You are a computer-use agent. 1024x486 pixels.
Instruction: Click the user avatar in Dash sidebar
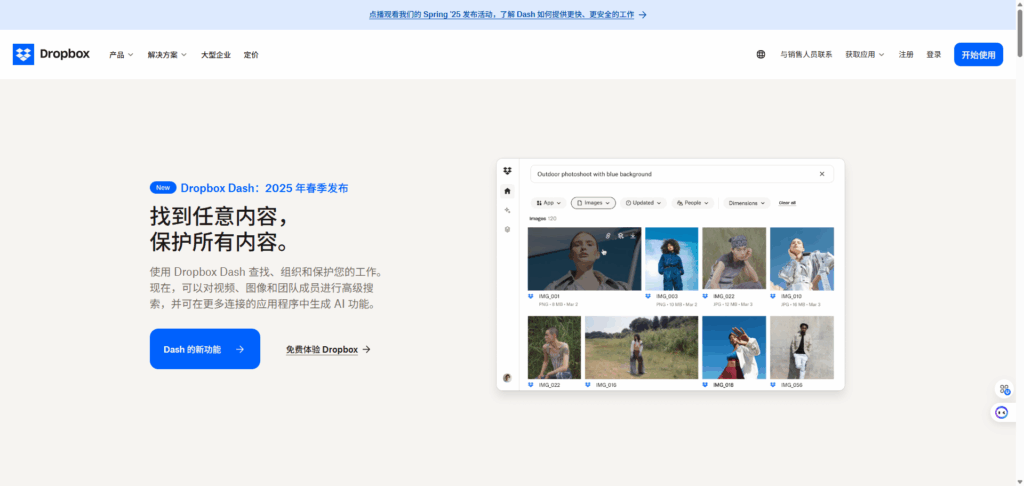[507, 378]
